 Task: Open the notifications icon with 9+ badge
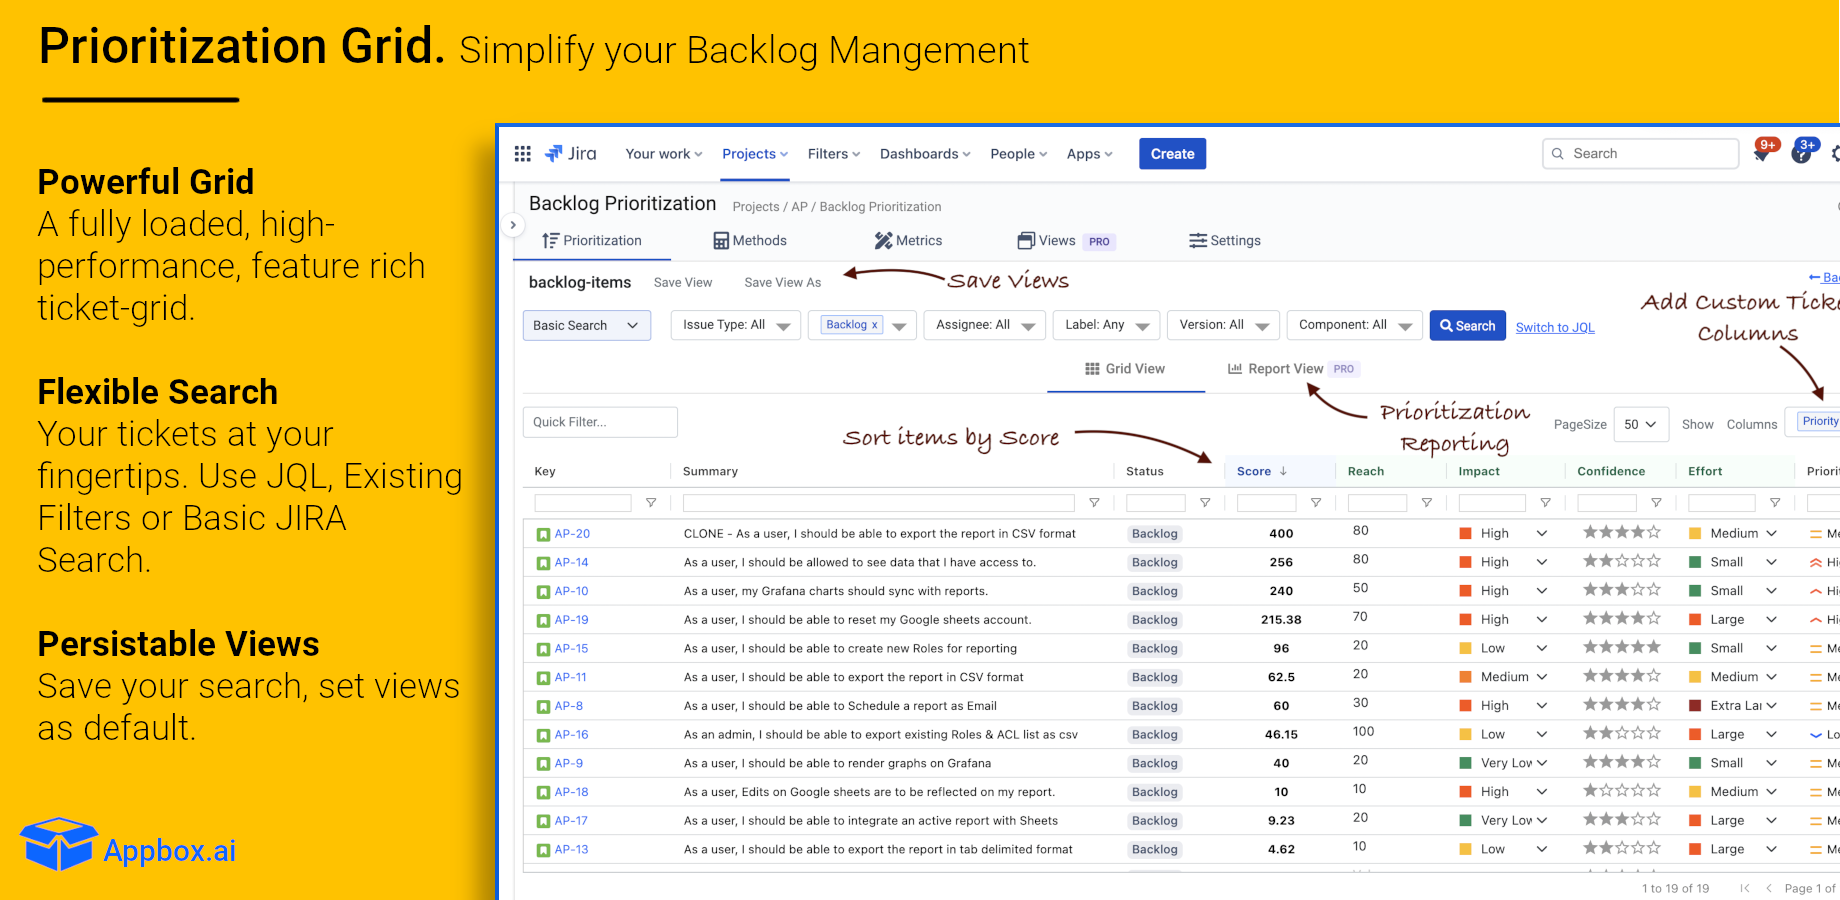click(x=1763, y=153)
